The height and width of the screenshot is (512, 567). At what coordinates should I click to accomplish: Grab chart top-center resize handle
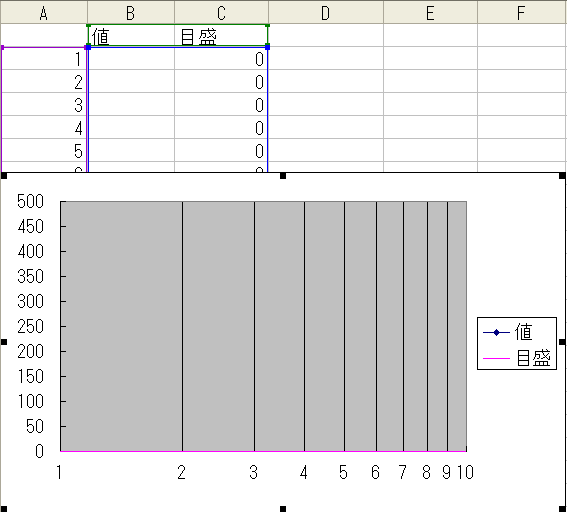point(283,176)
